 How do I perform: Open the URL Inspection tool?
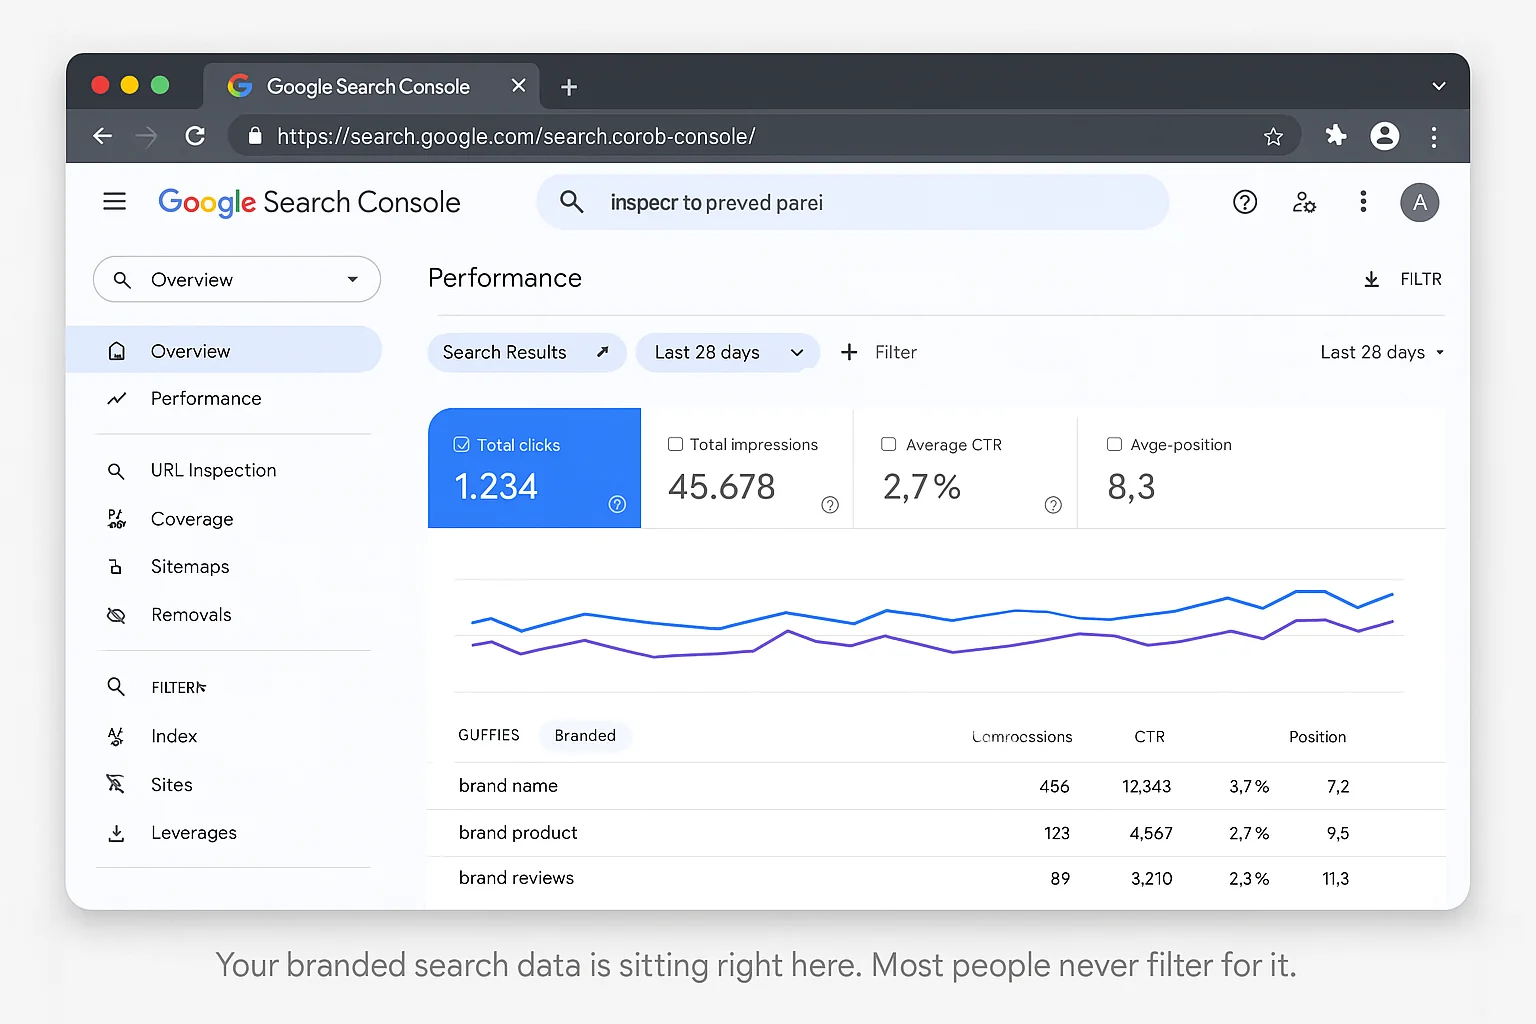click(213, 470)
